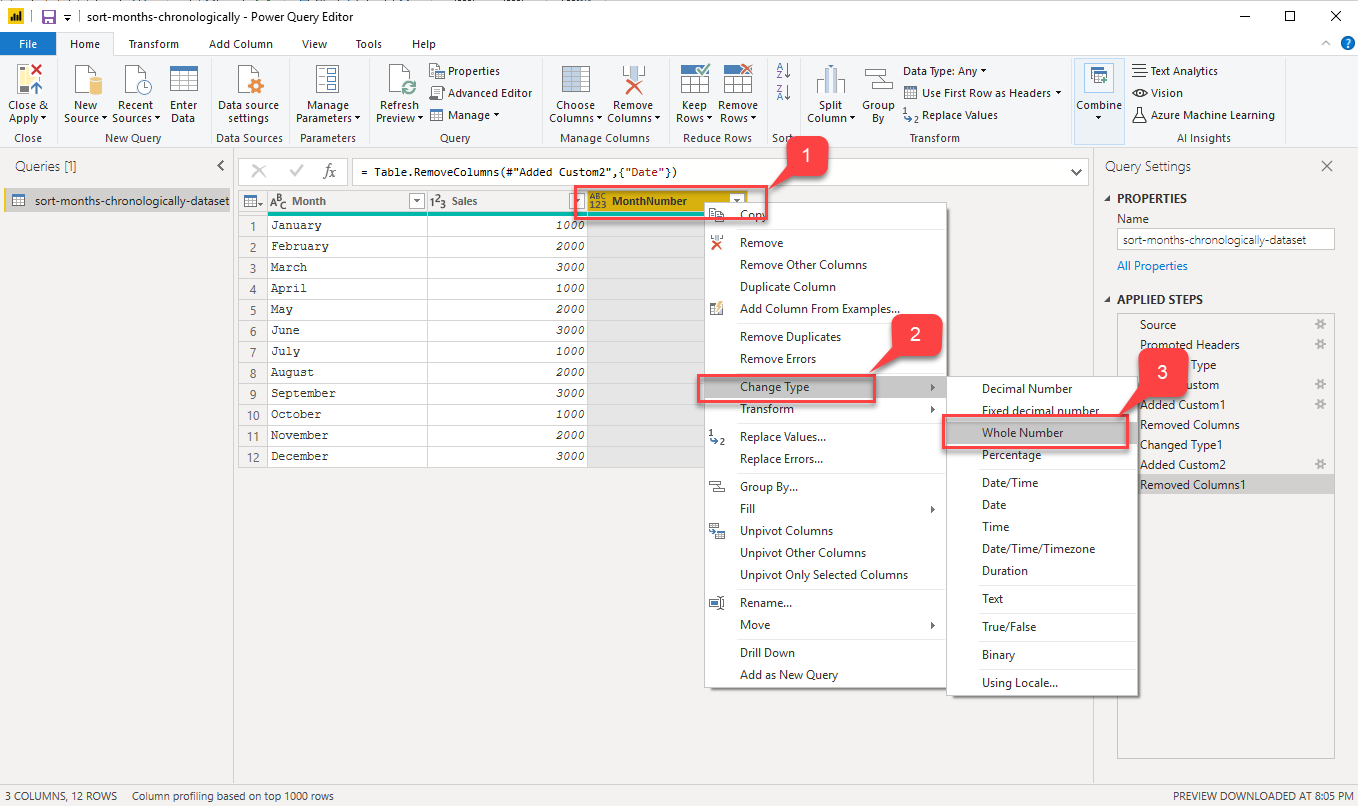Open the Data Type: Any dropdown
The width and height of the screenshot is (1358, 806).
pos(944,71)
